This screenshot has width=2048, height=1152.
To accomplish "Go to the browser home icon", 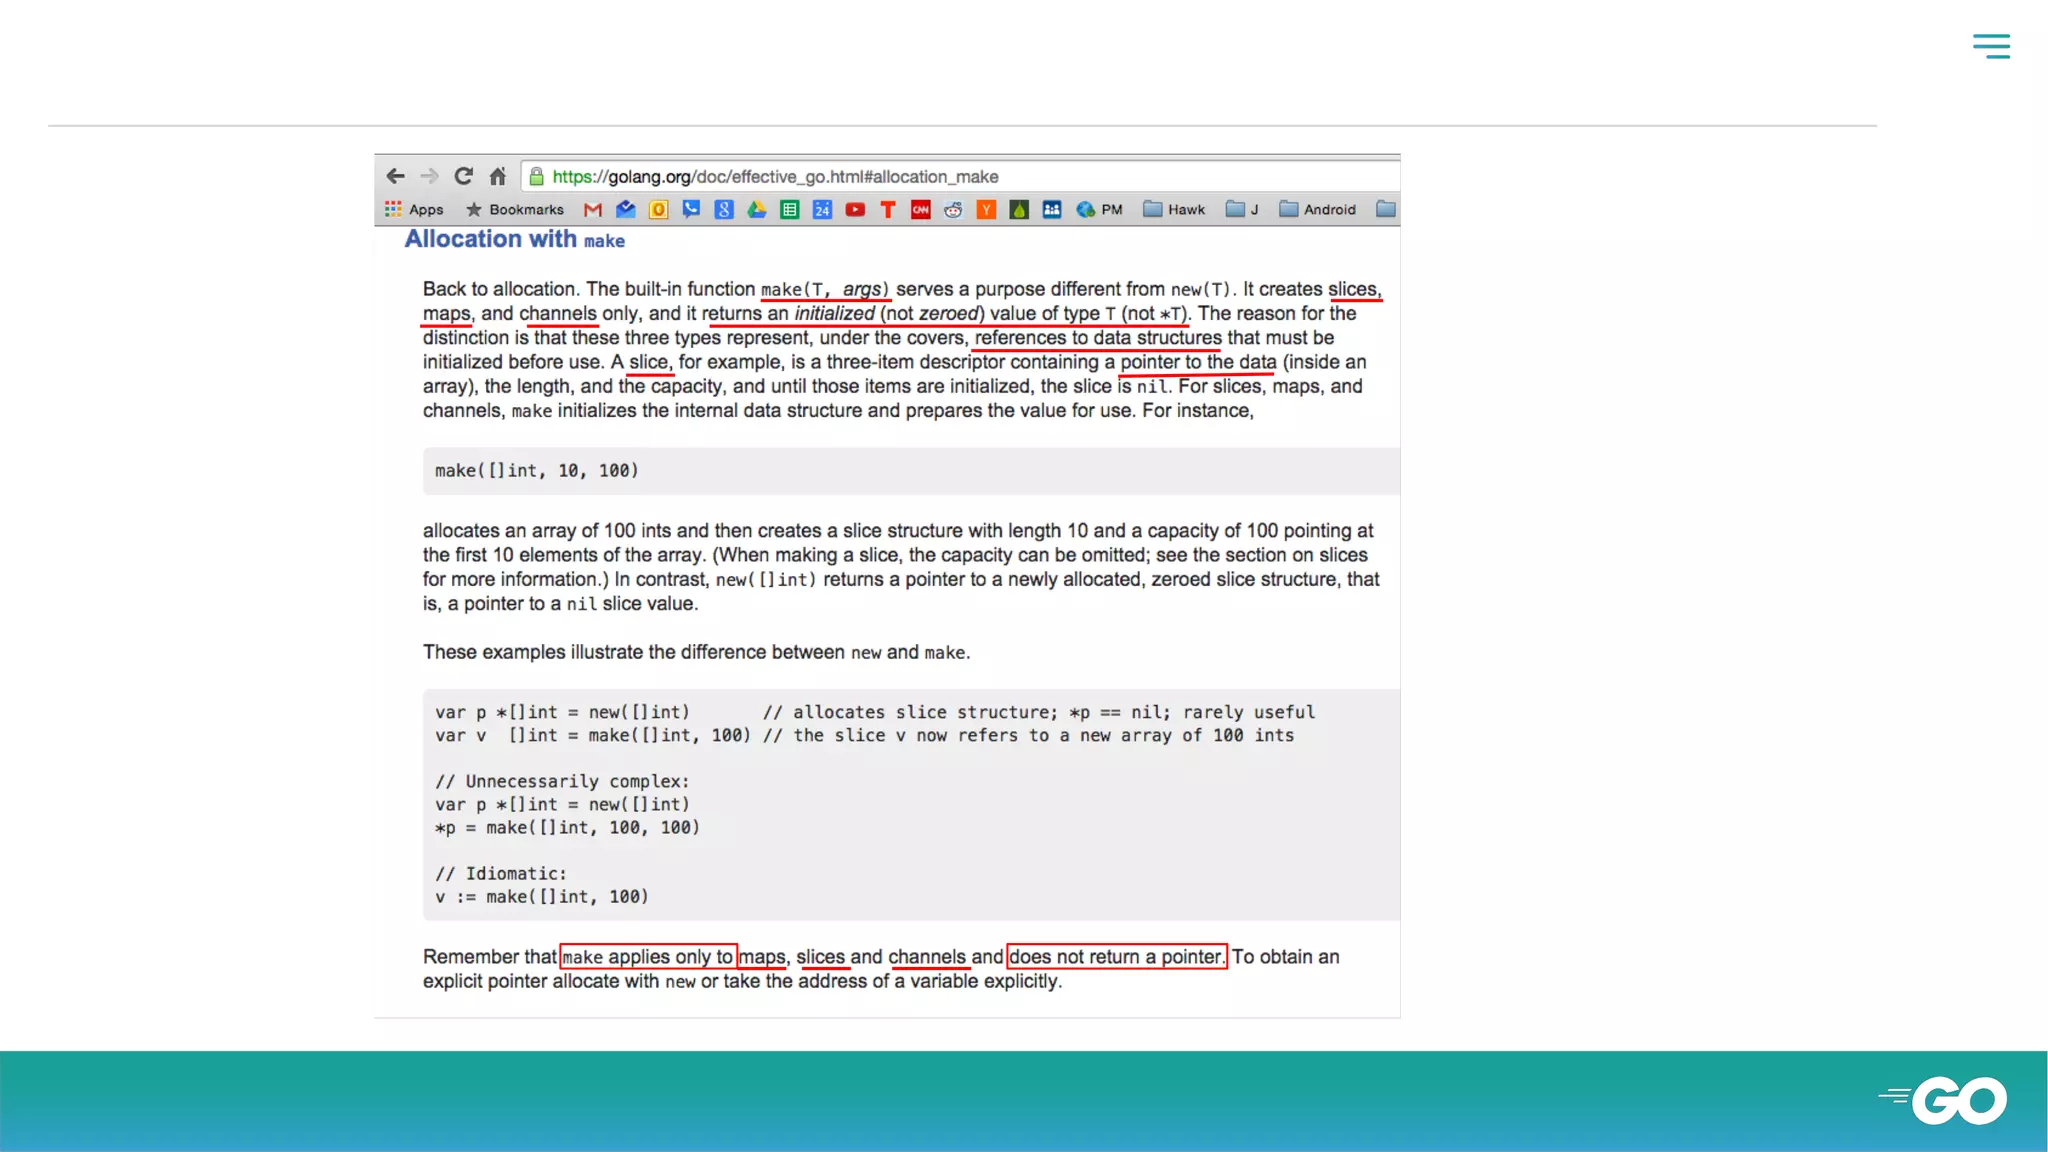I will point(497,176).
